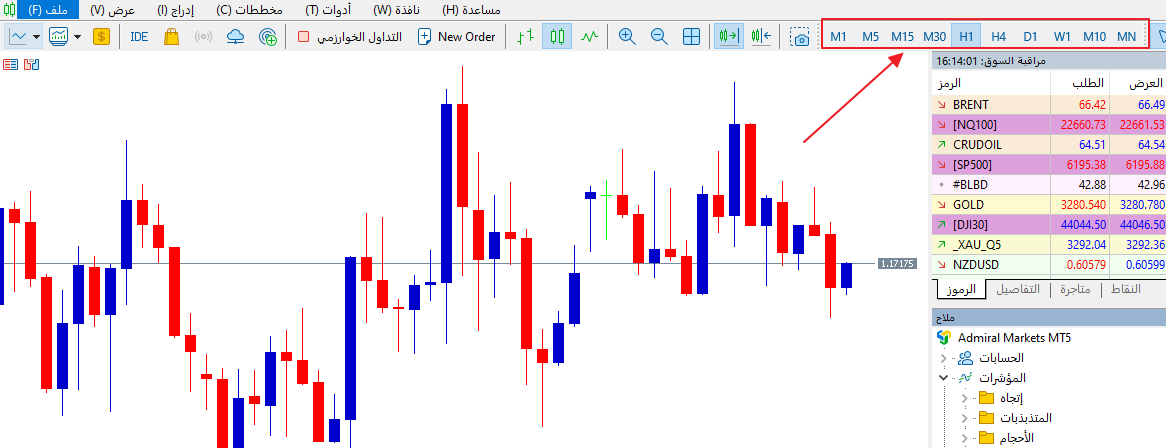This screenshot has height=448, width=1166.
Task: Click the العرض column header
Action: 1137,83
